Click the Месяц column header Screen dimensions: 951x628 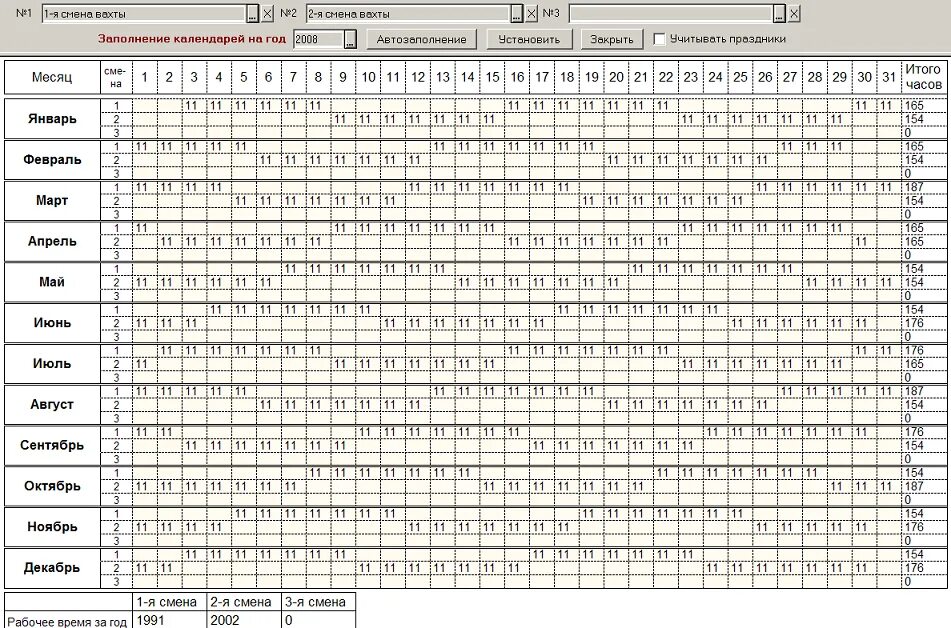point(52,77)
